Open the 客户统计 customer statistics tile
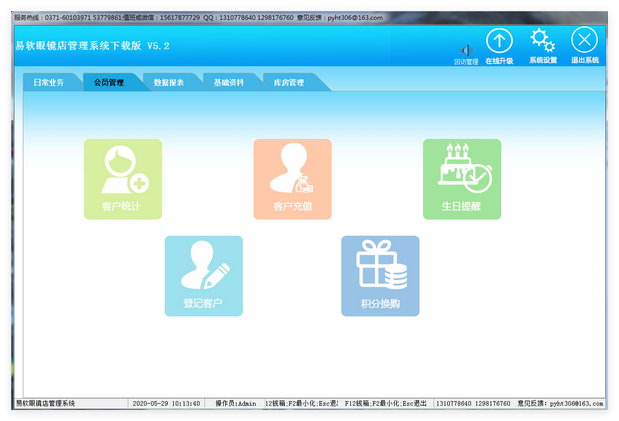 122,179
